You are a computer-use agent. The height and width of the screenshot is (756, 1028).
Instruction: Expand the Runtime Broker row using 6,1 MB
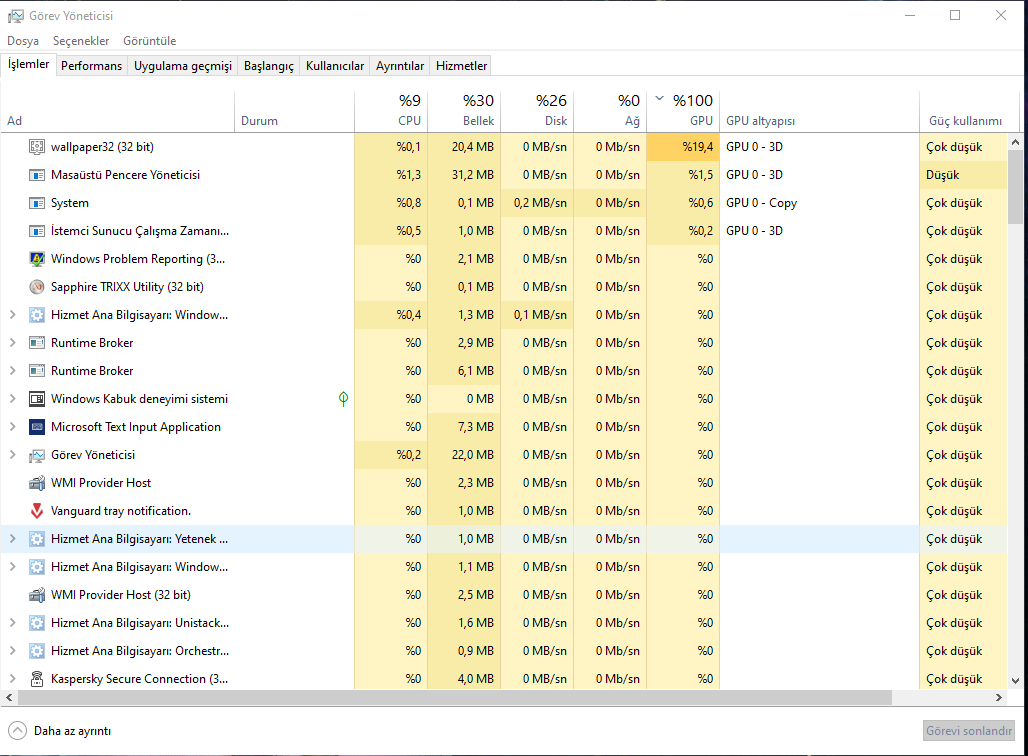click(12, 371)
